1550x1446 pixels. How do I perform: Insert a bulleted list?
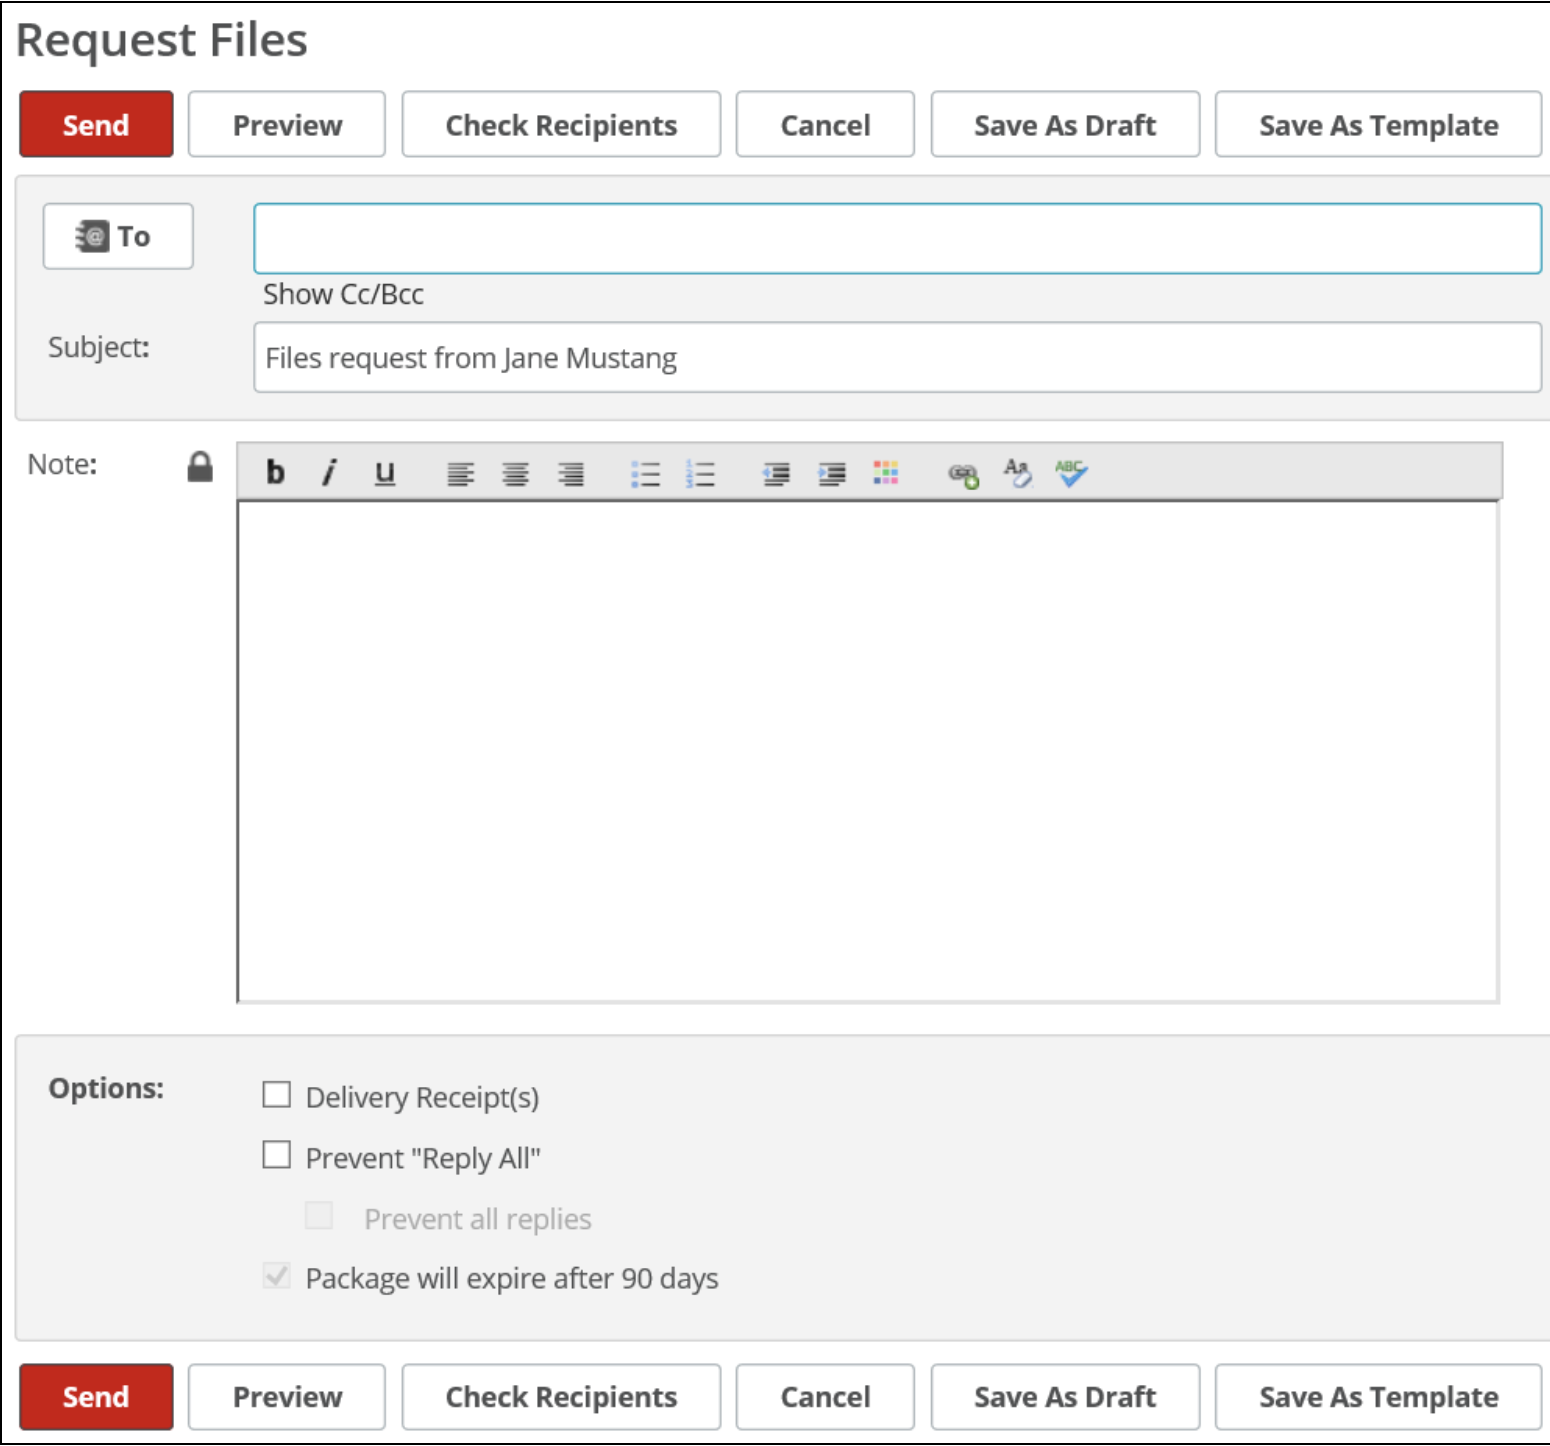pyautogui.click(x=646, y=472)
